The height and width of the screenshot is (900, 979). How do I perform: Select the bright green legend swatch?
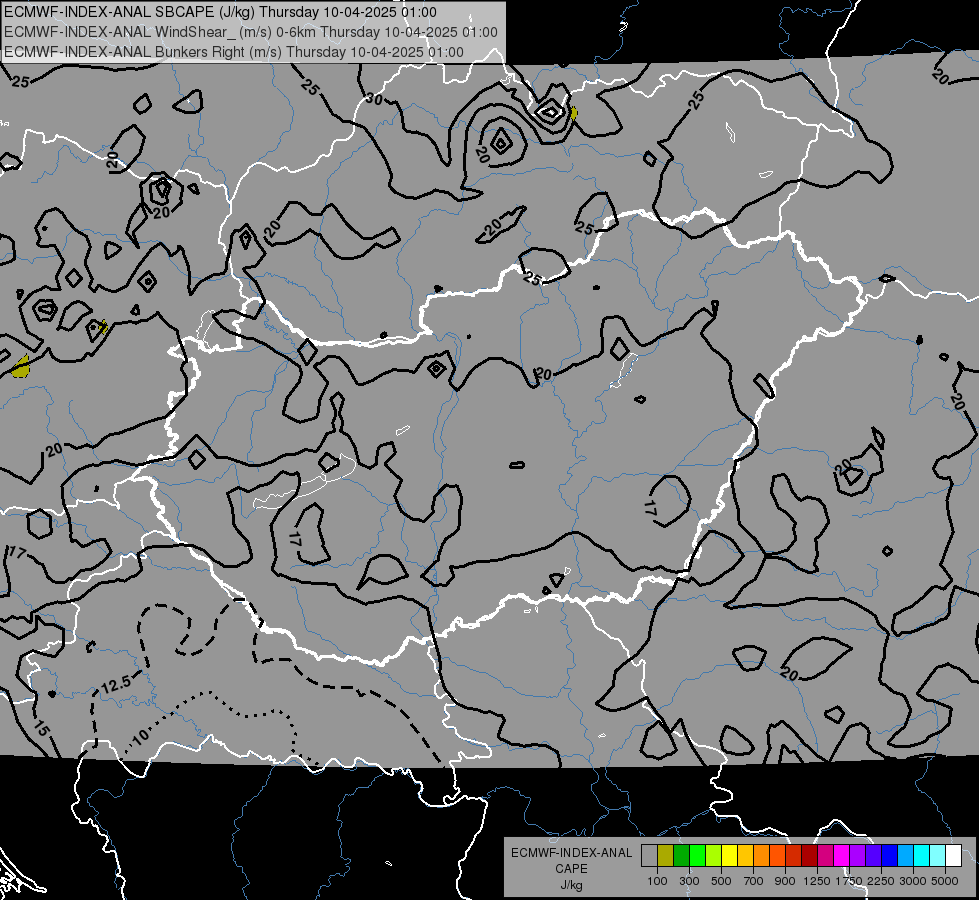coord(697,855)
